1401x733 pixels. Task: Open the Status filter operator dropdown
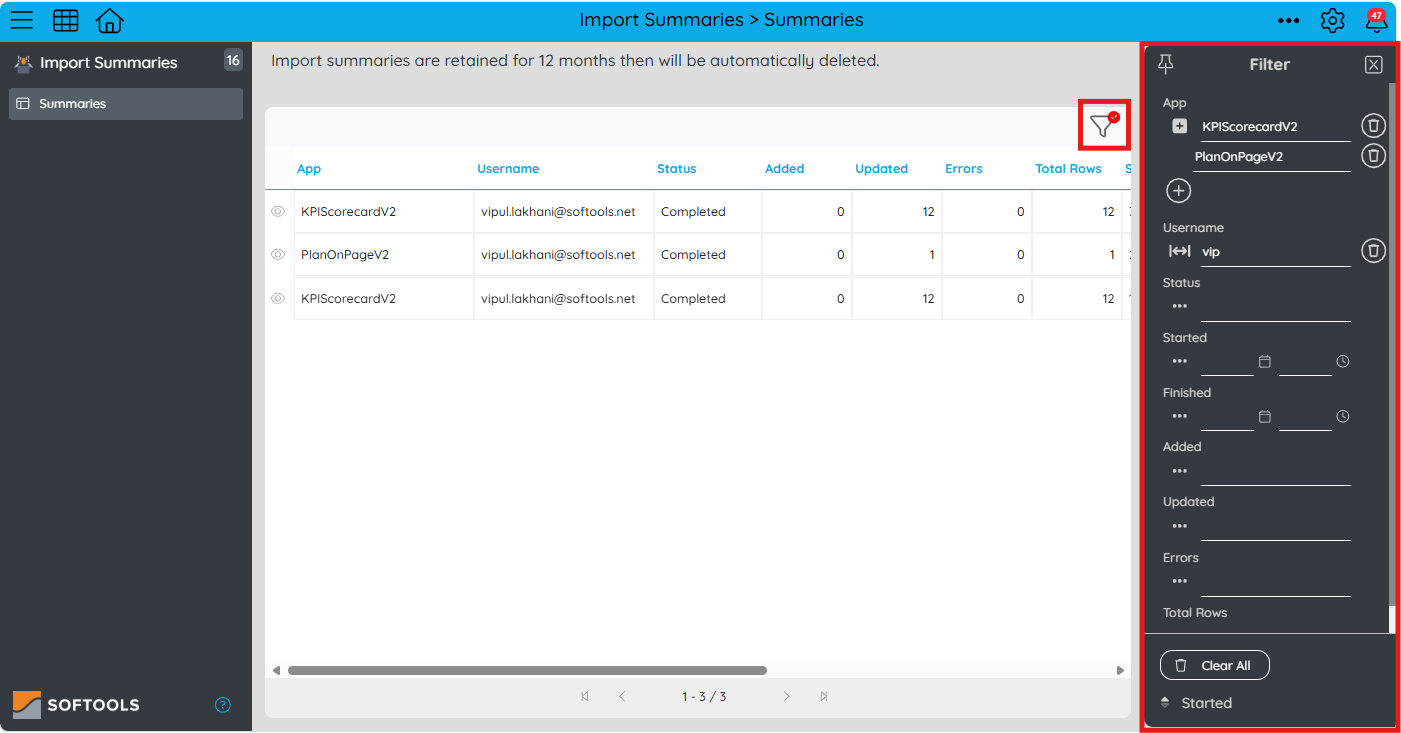tap(1180, 305)
